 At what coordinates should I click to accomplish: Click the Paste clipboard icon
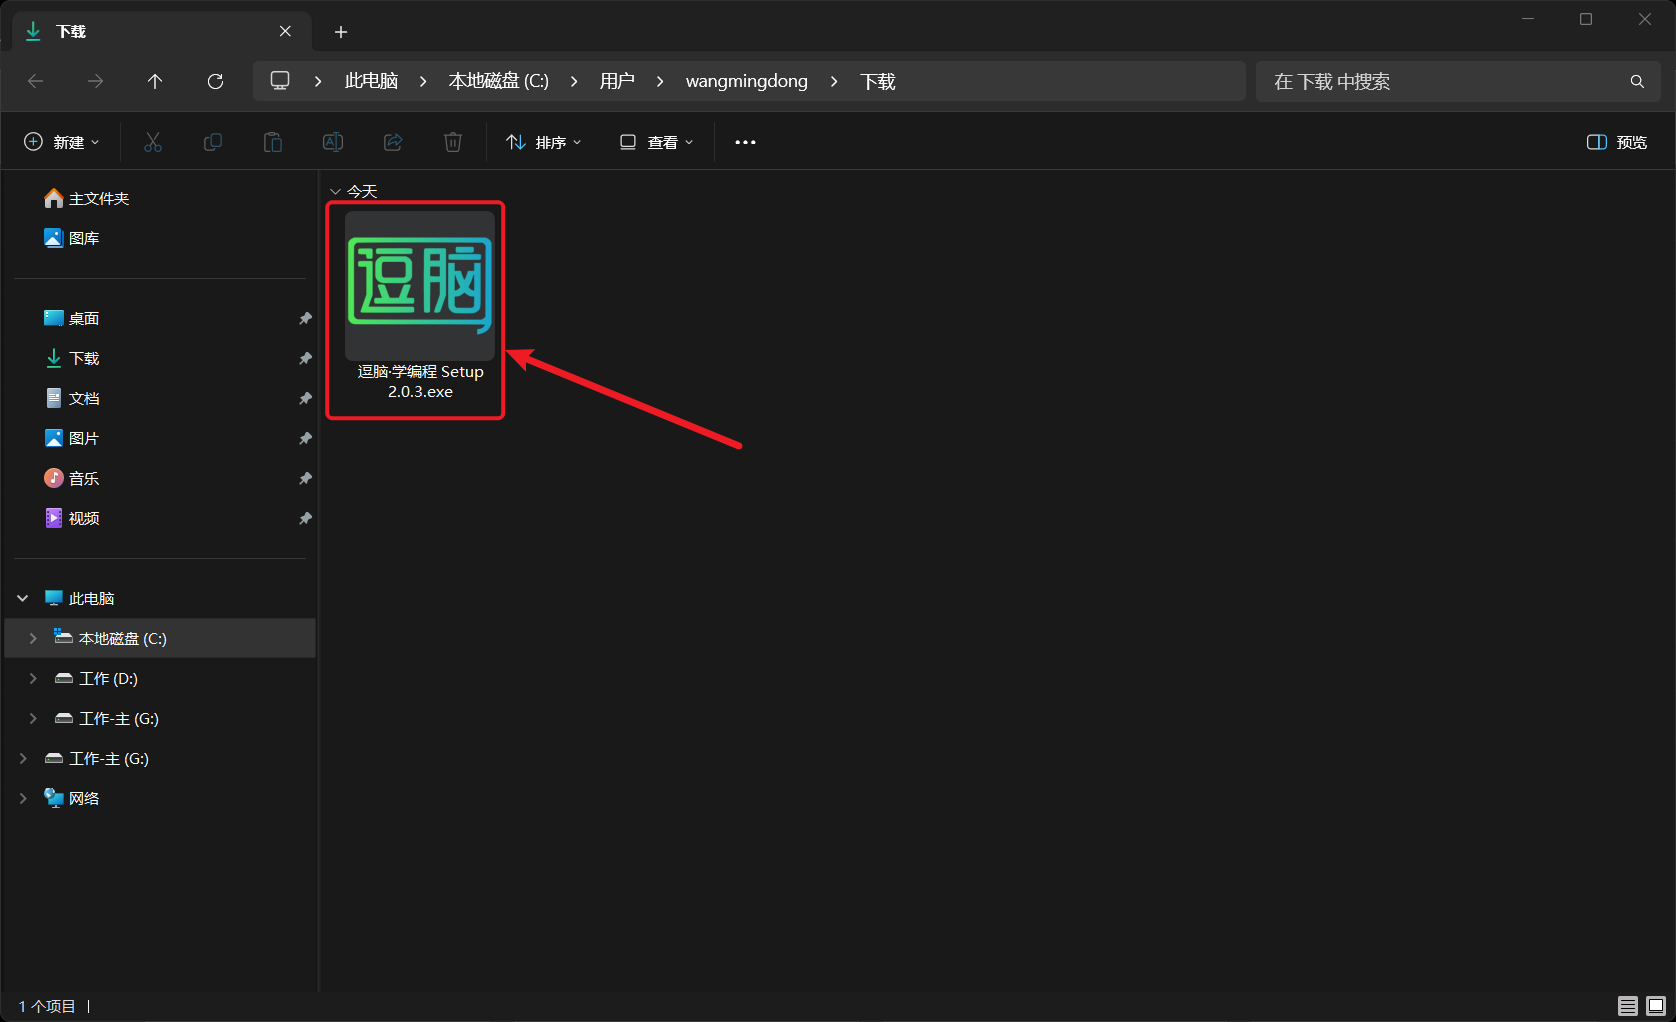click(273, 142)
